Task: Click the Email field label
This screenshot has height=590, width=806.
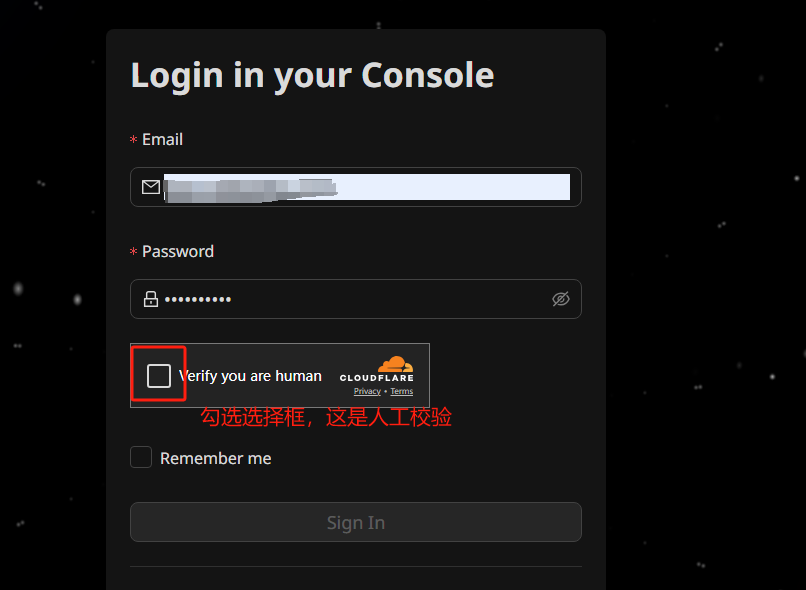Action: [162, 139]
